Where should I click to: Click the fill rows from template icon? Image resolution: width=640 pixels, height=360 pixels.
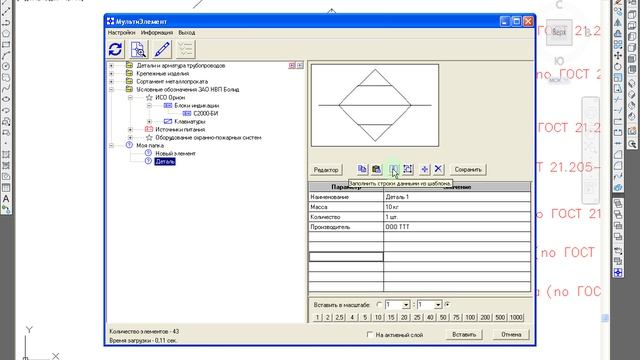pos(393,169)
